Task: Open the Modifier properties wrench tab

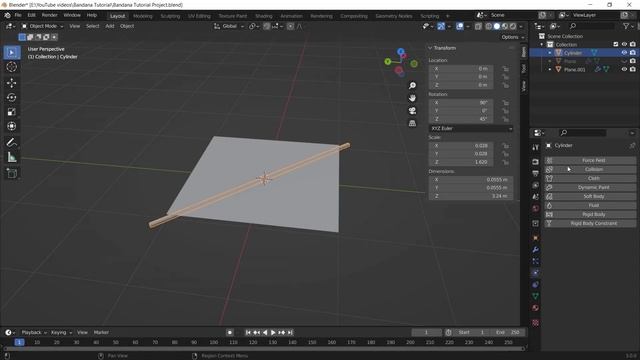Action: click(x=536, y=250)
